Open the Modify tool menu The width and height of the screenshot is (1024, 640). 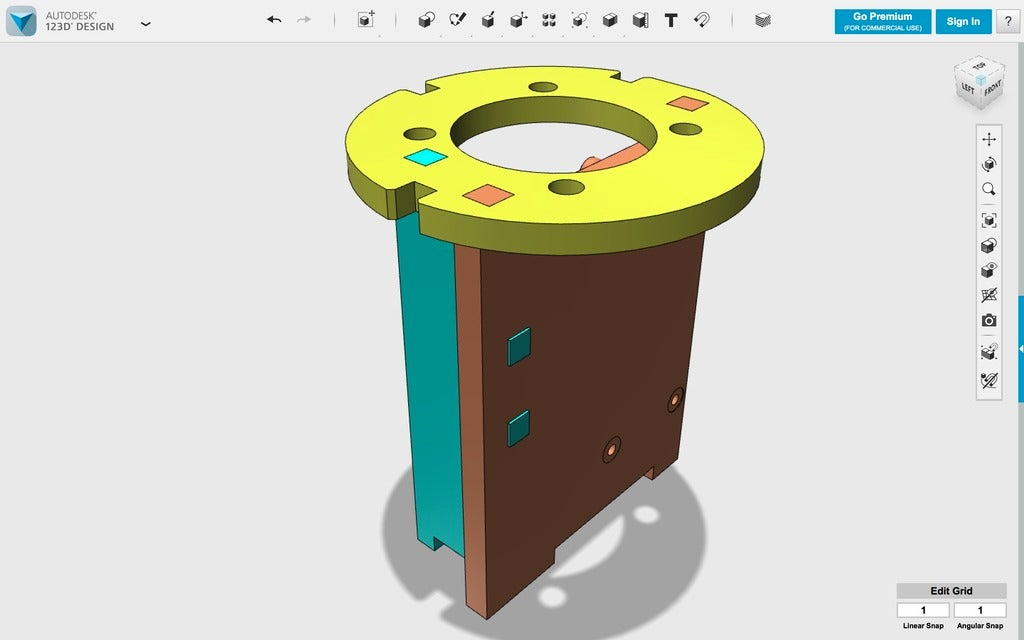pyautogui.click(x=519, y=20)
